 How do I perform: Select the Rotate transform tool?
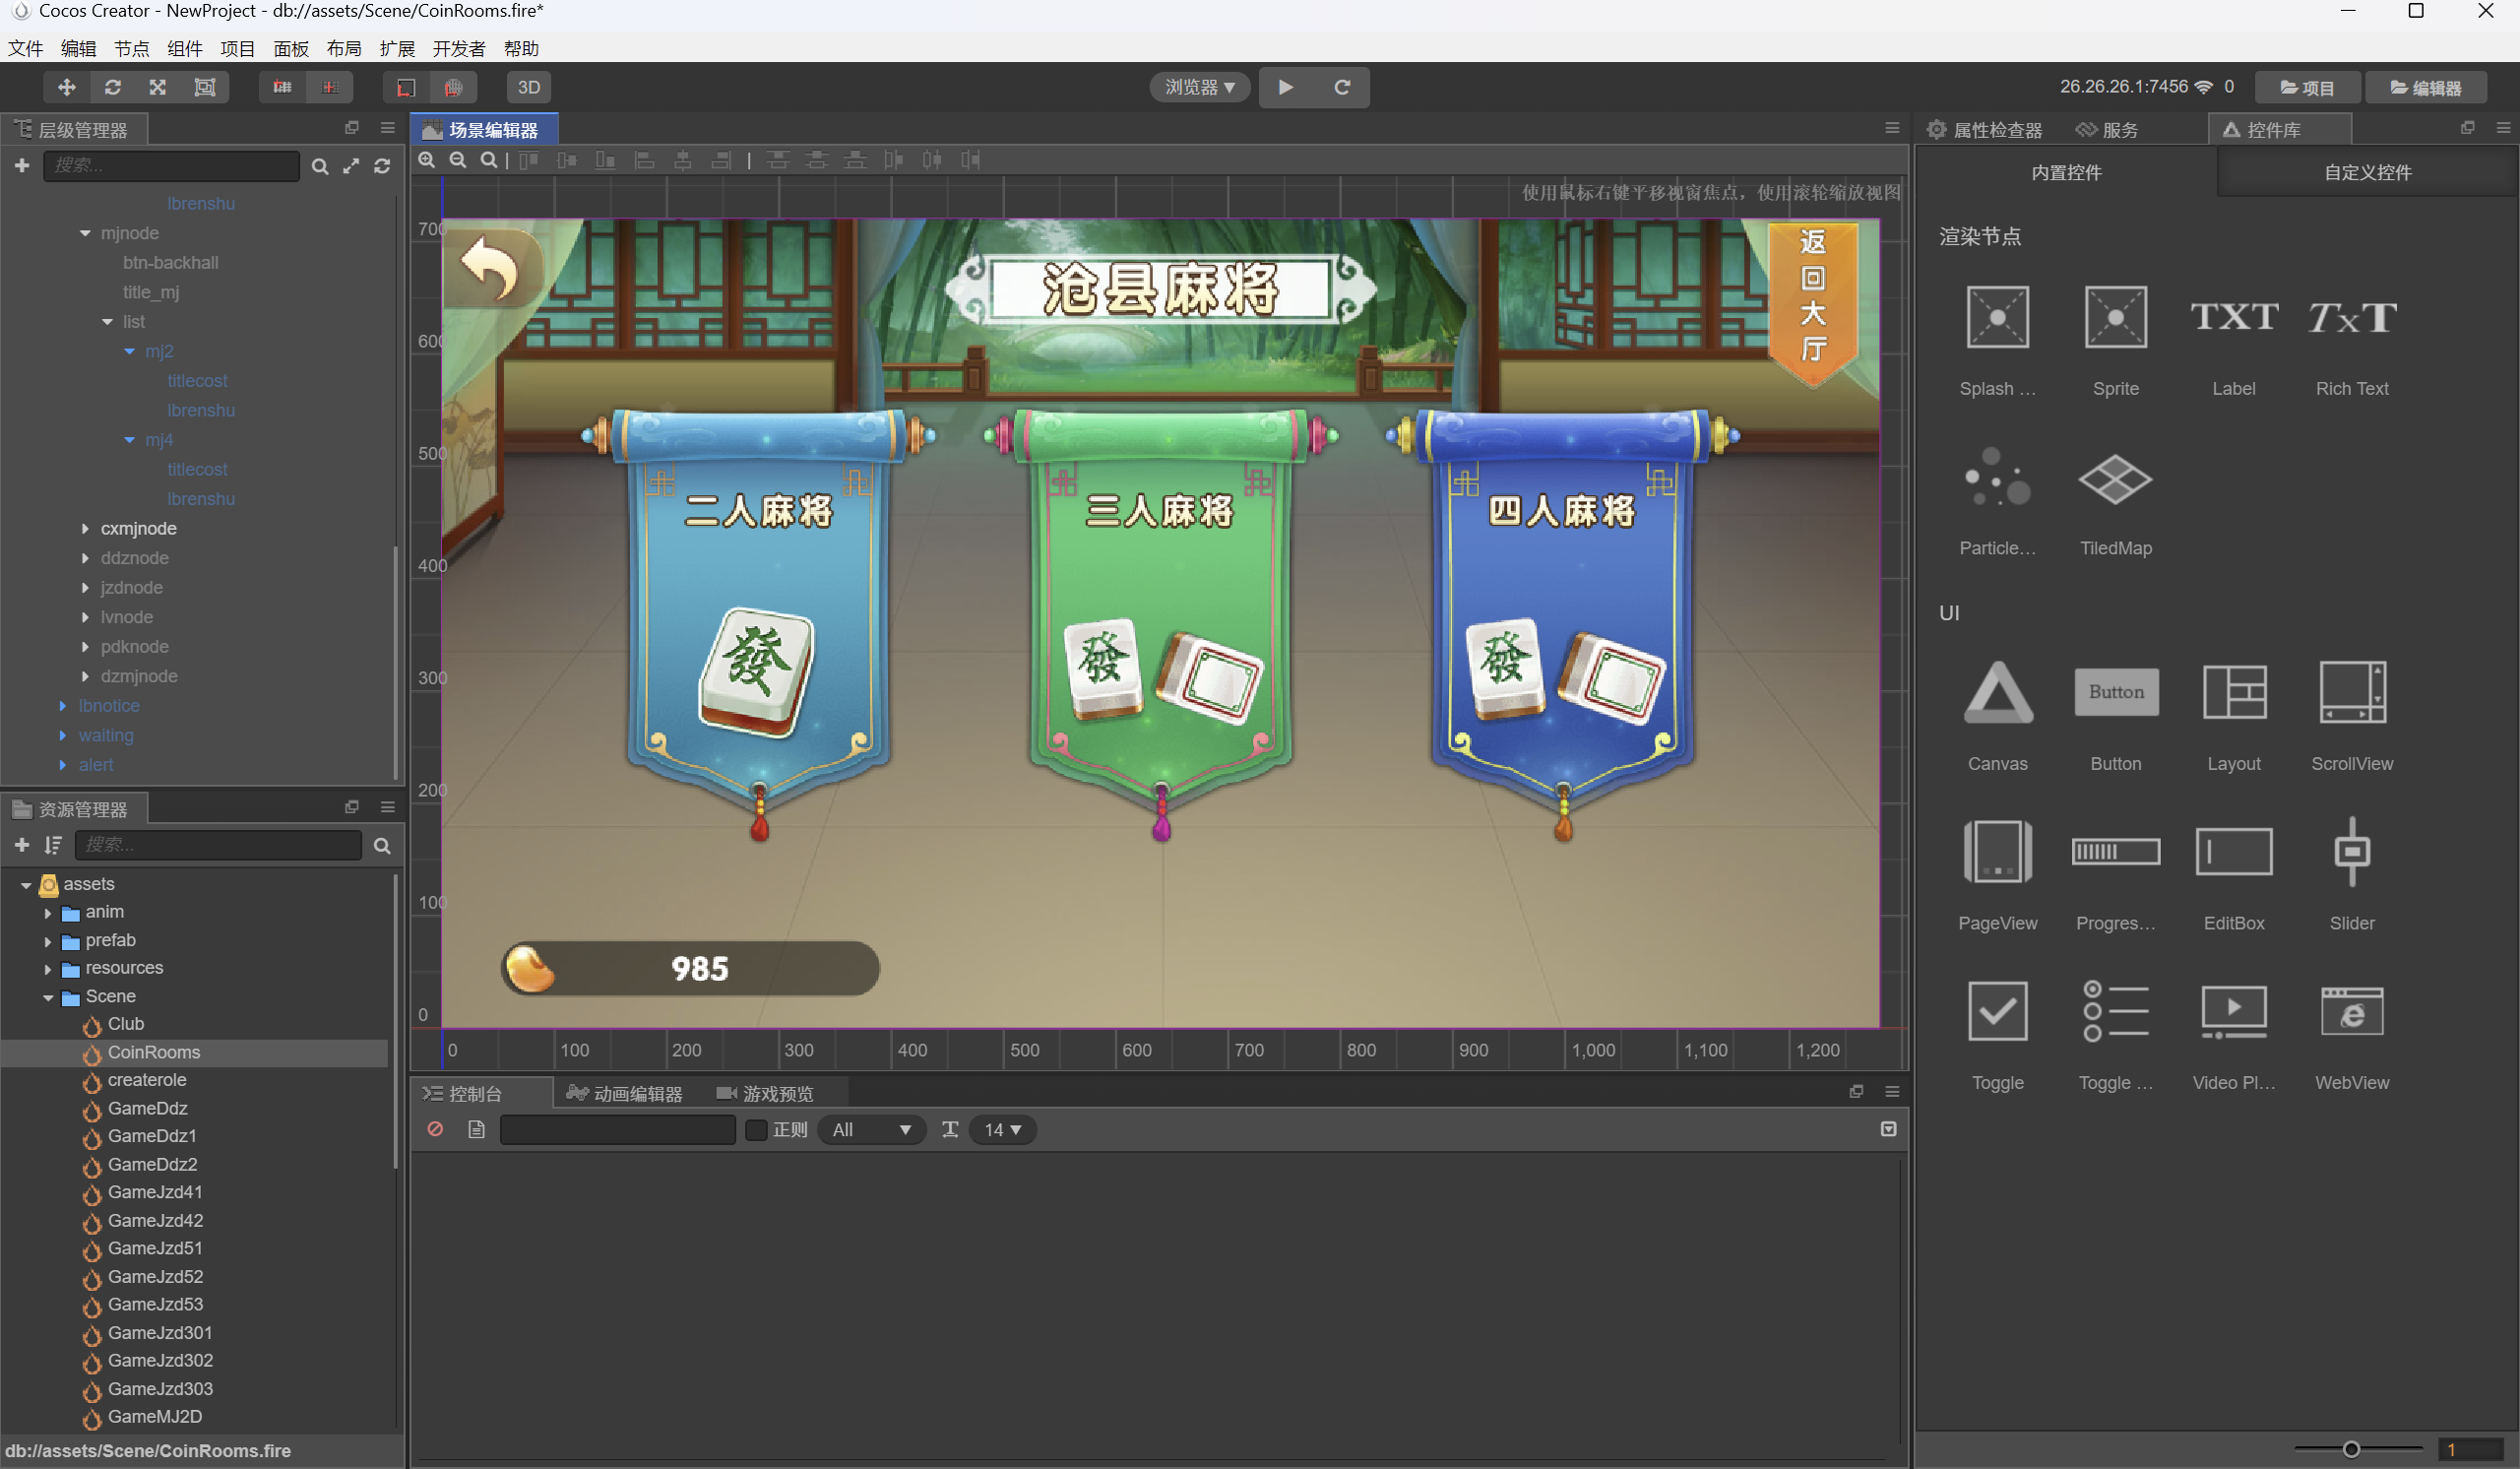[x=112, y=87]
